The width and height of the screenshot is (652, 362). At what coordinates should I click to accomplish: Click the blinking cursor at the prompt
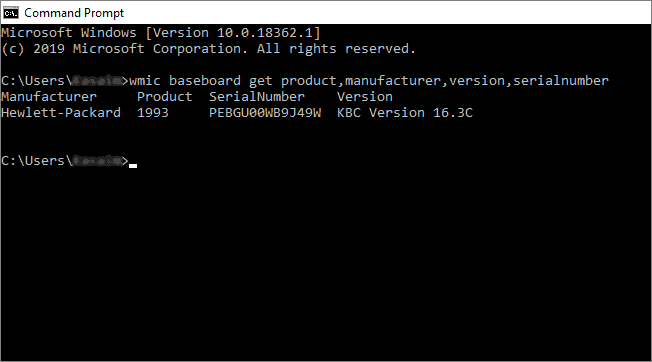[133, 165]
